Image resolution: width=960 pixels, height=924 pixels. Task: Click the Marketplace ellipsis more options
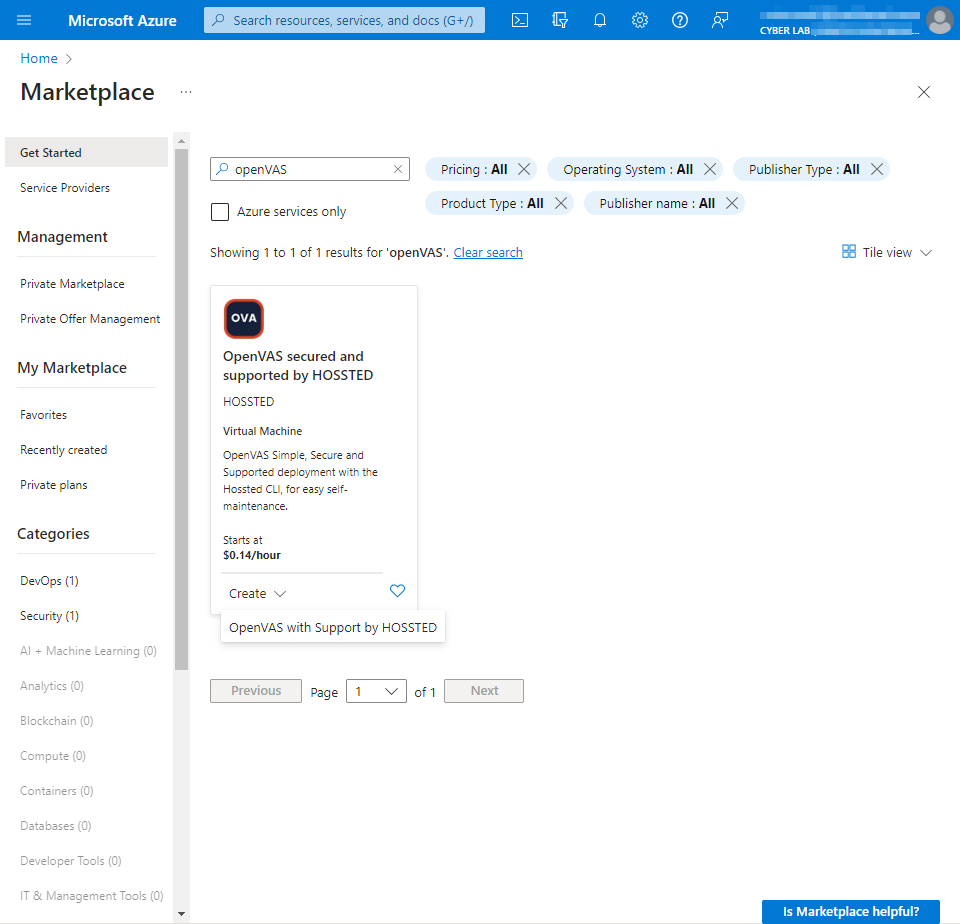(186, 92)
